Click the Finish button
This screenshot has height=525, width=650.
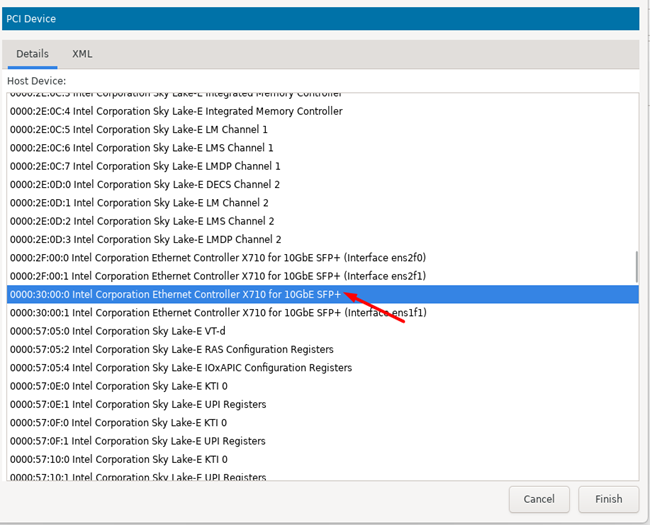click(608, 499)
